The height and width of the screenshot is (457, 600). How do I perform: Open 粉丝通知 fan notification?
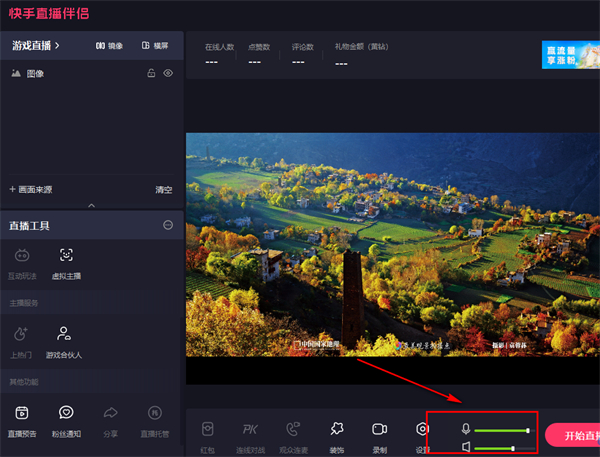pyautogui.click(x=66, y=413)
